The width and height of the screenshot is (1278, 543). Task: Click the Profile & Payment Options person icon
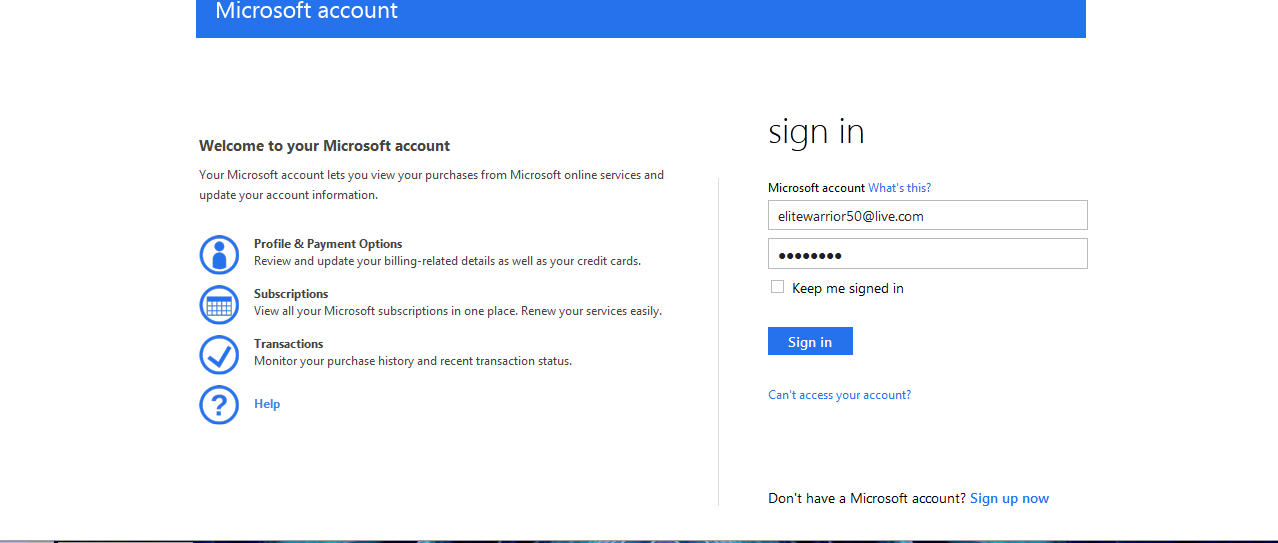(219, 255)
